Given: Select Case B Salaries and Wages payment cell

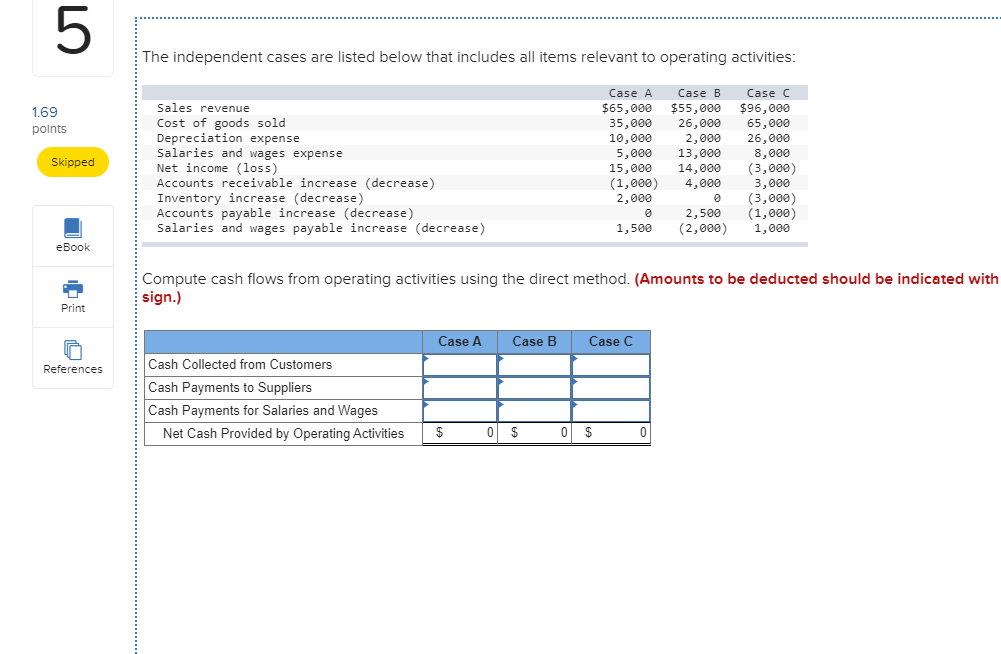Looking at the screenshot, I should tap(534, 411).
